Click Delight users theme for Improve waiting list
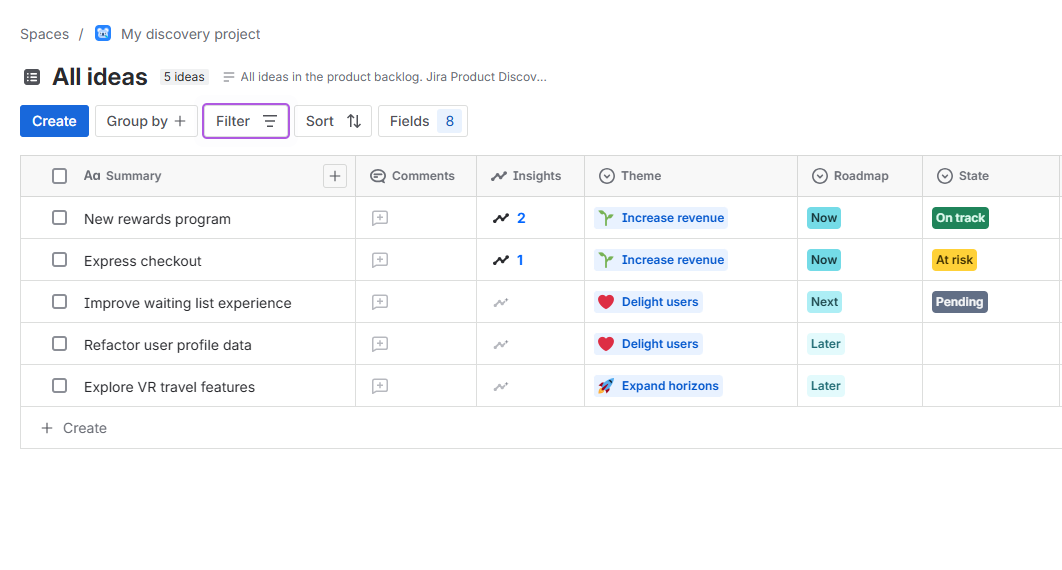1062x570 pixels. [x=648, y=302]
